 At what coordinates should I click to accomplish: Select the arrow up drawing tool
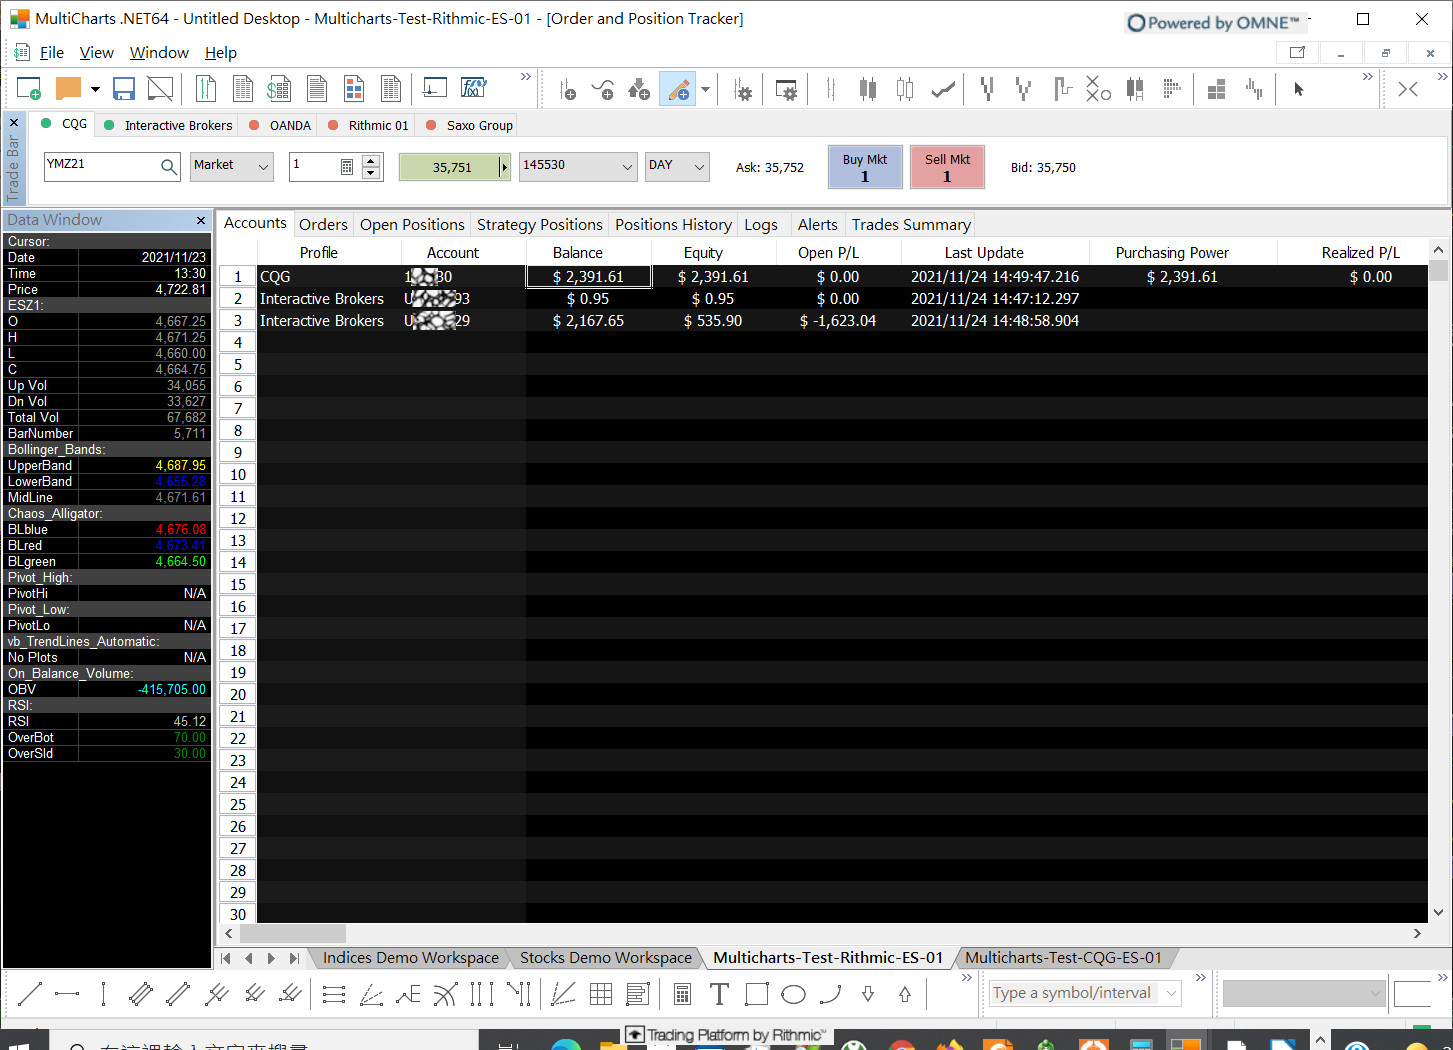click(x=905, y=994)
